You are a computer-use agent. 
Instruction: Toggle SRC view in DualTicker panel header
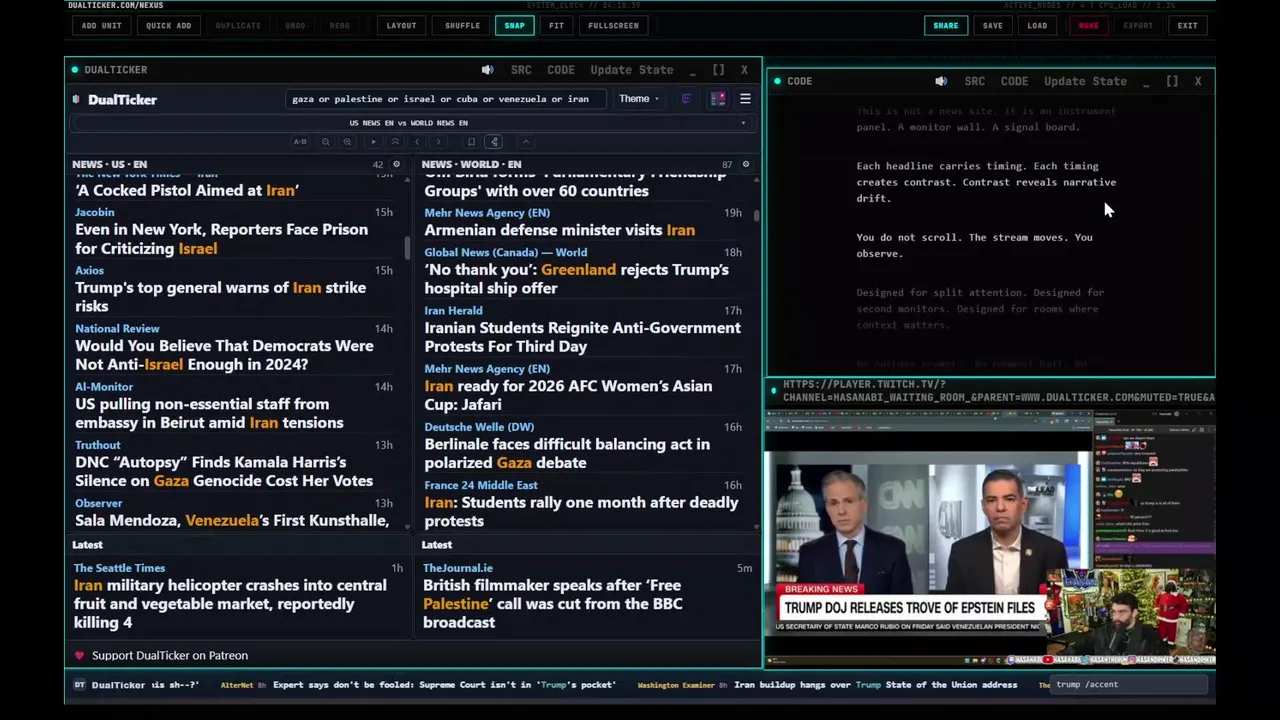coord(521,70)
